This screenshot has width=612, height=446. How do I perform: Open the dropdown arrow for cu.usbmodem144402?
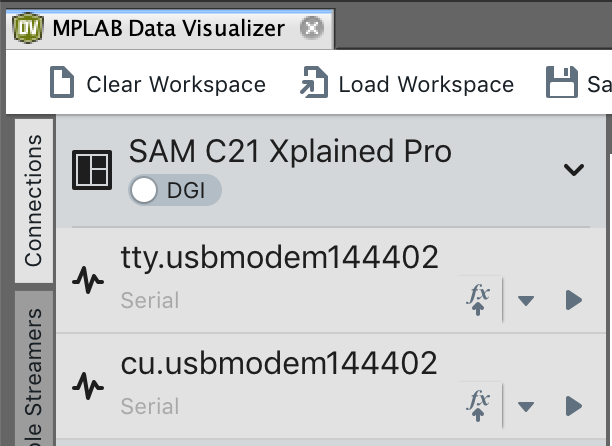point(526,406)
